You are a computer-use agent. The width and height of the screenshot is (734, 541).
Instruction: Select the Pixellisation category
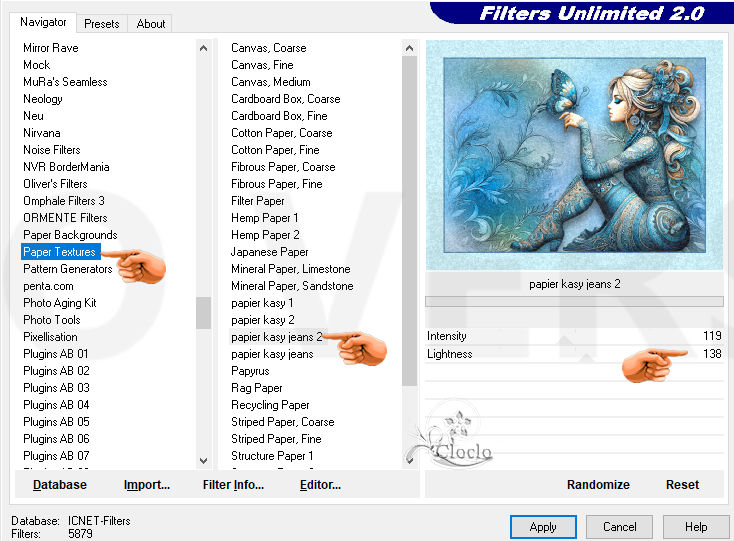click(50, 337)
